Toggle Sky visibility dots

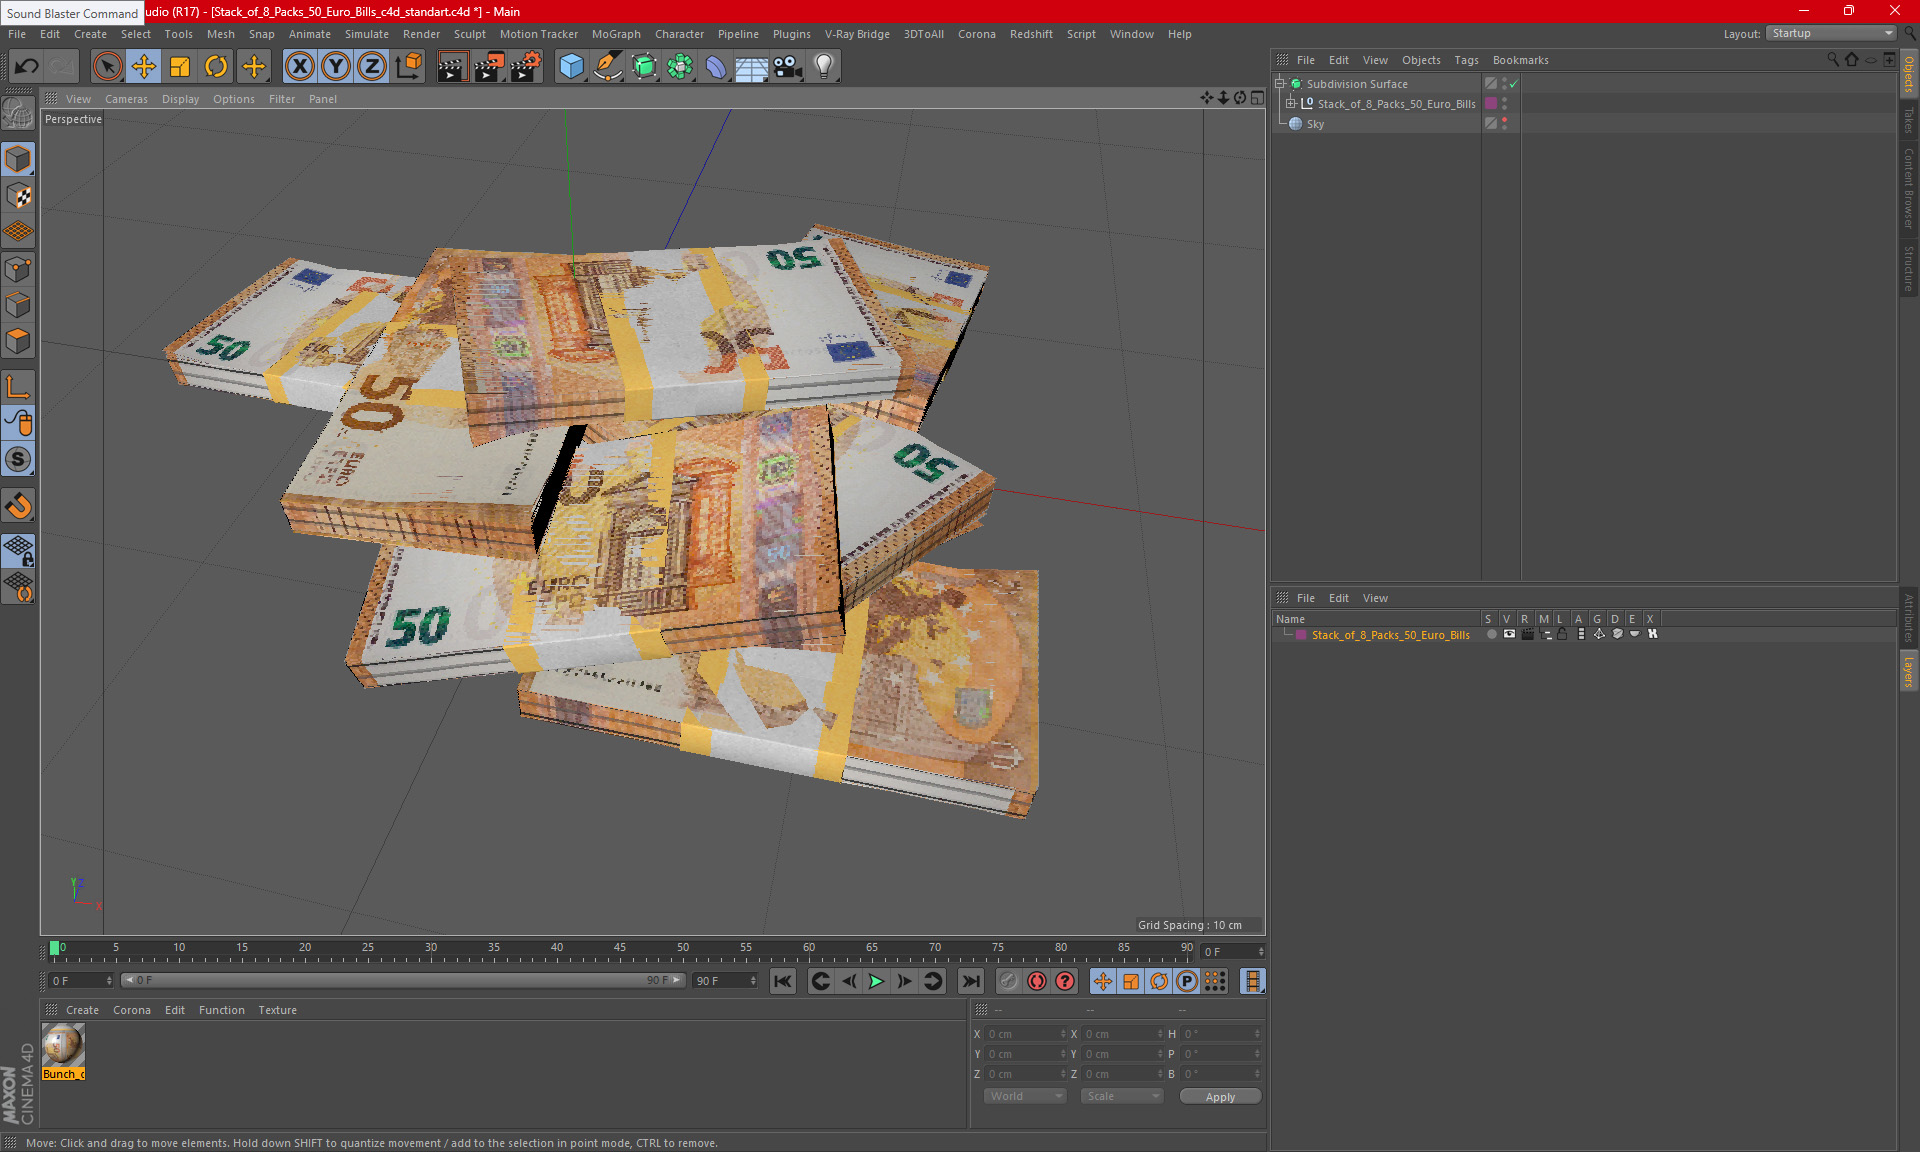[1504, 123]
